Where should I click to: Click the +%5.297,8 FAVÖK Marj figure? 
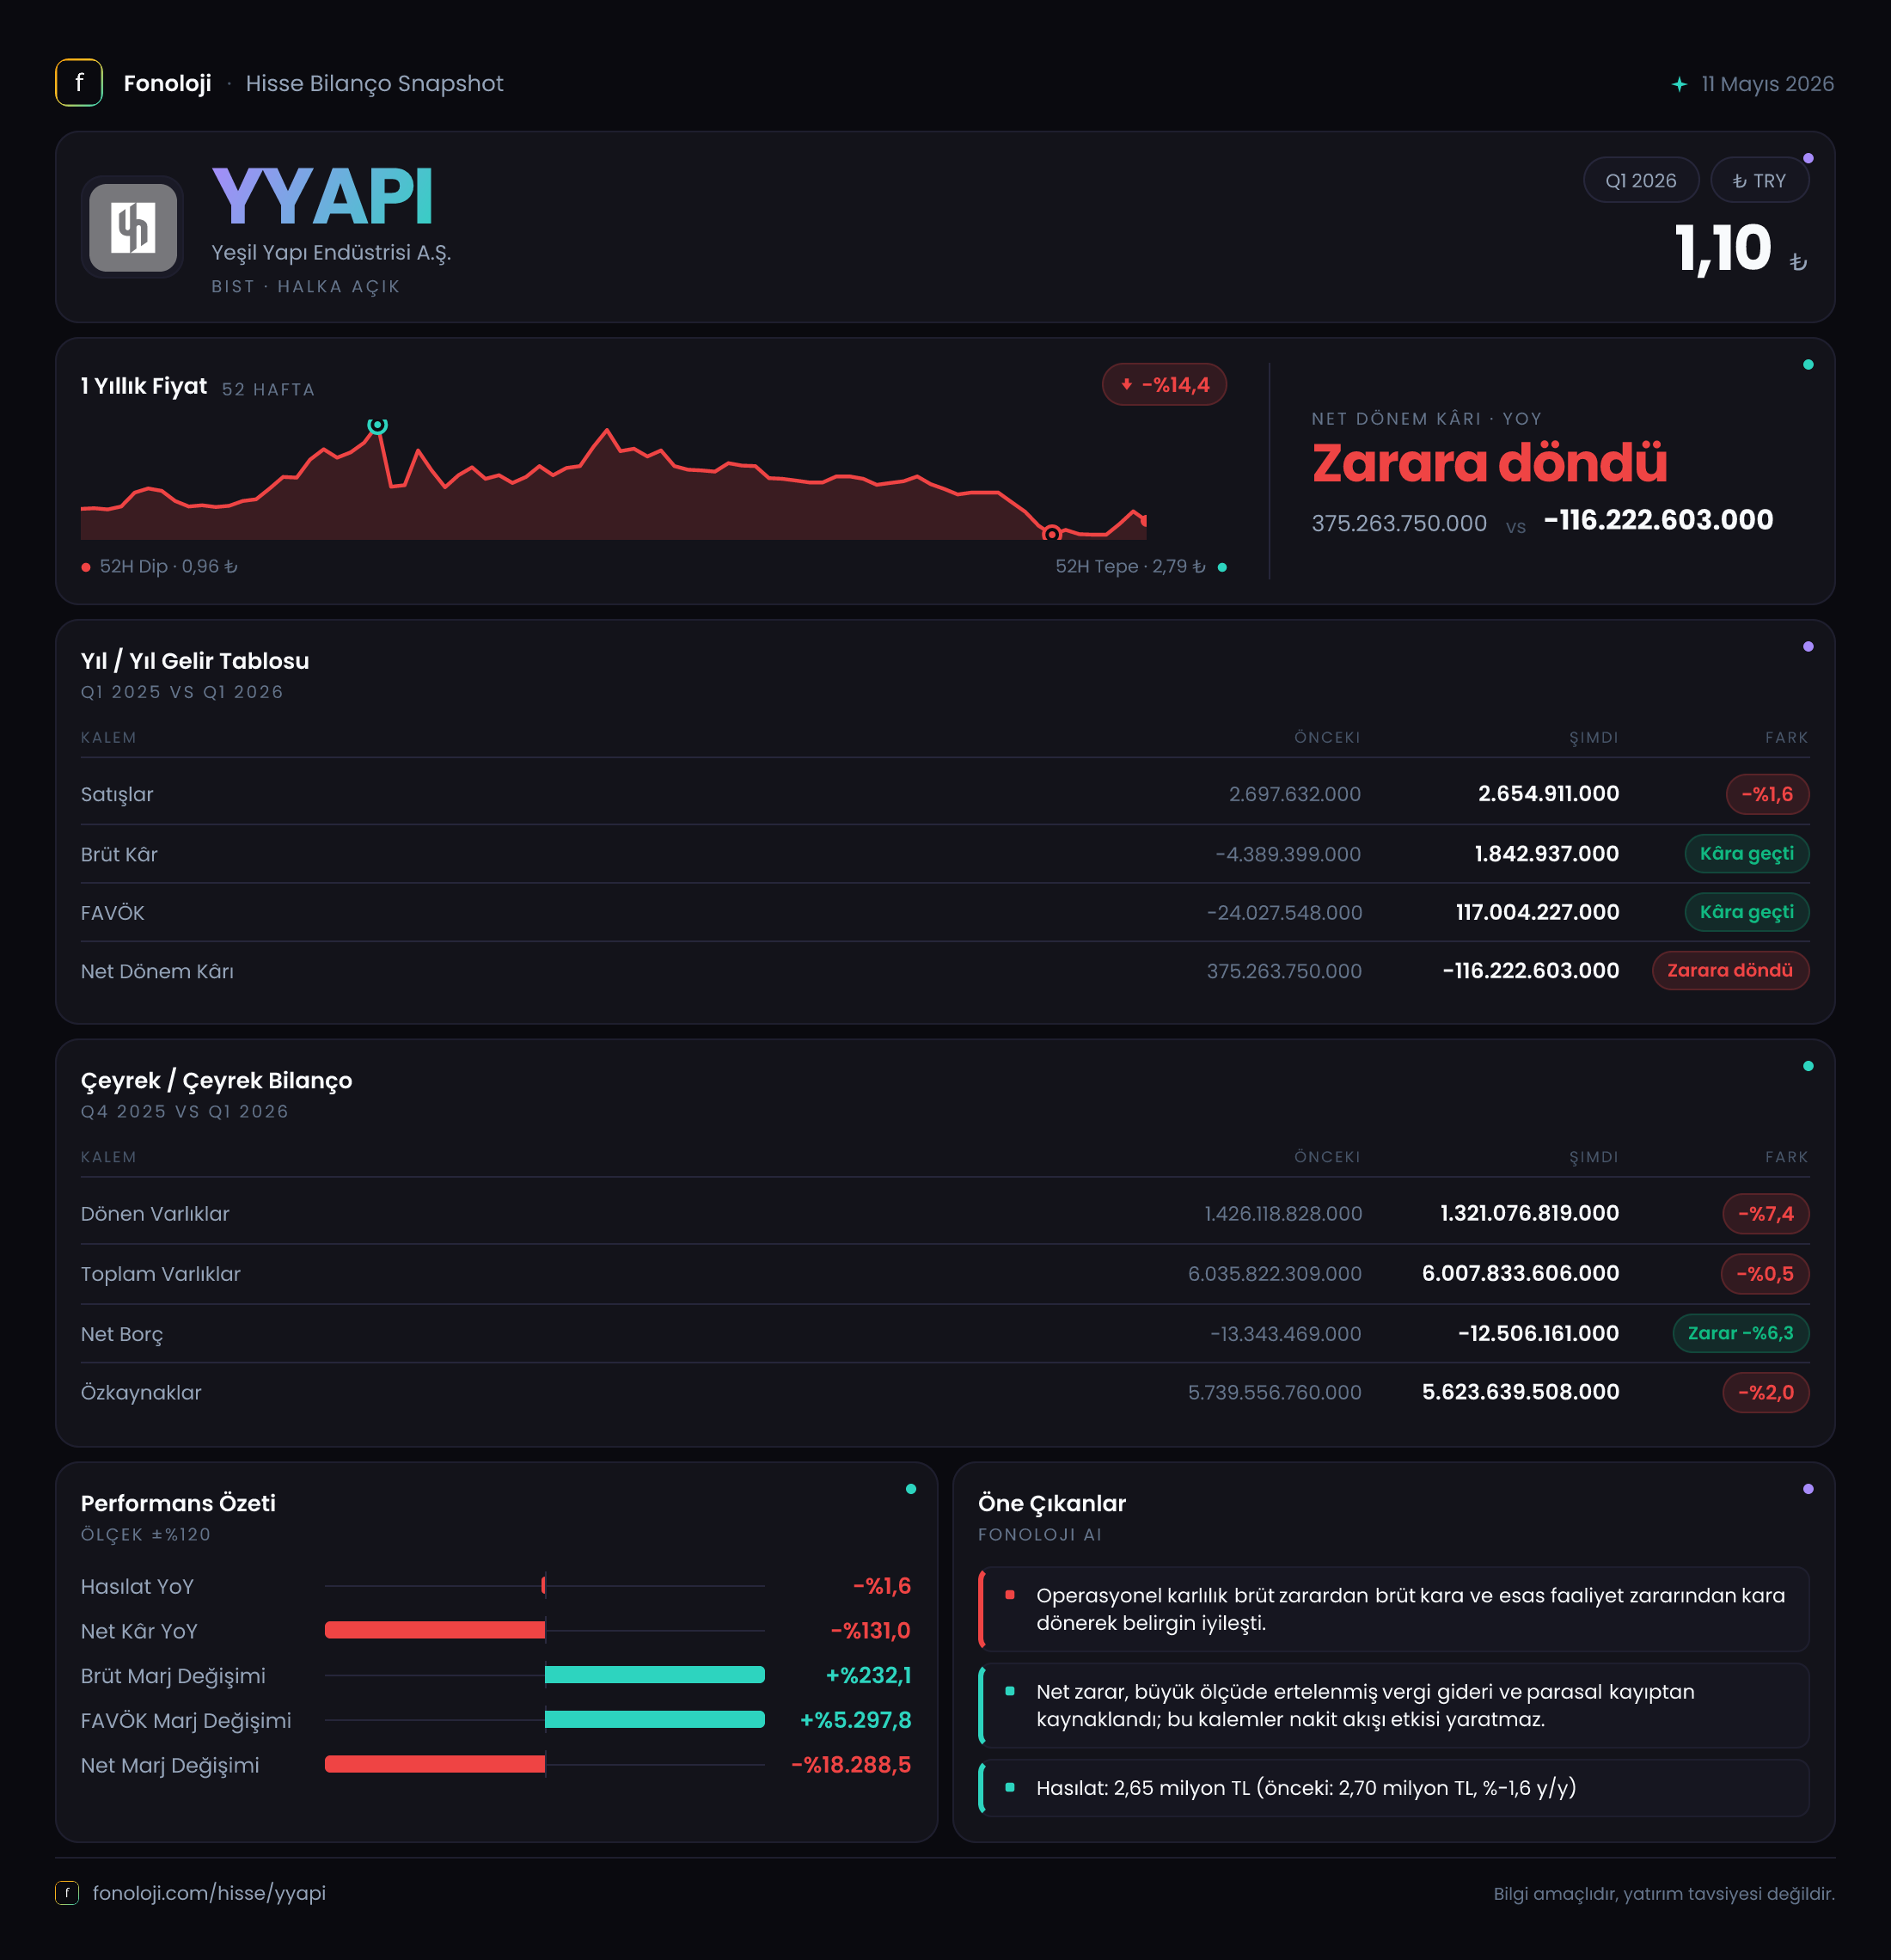[x=855, y=1720]
